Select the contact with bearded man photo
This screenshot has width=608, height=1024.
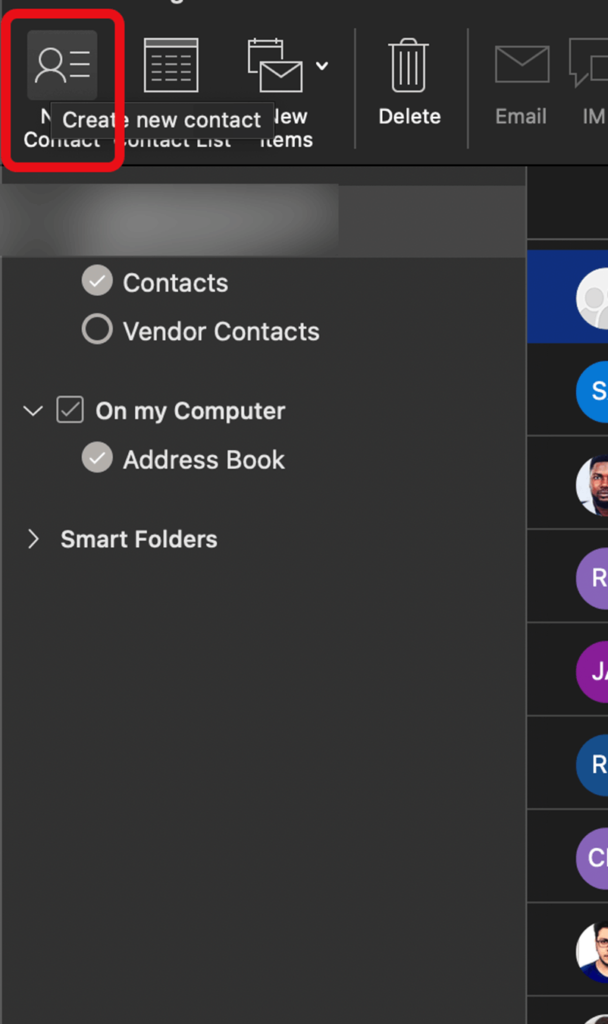pos(568,483)
